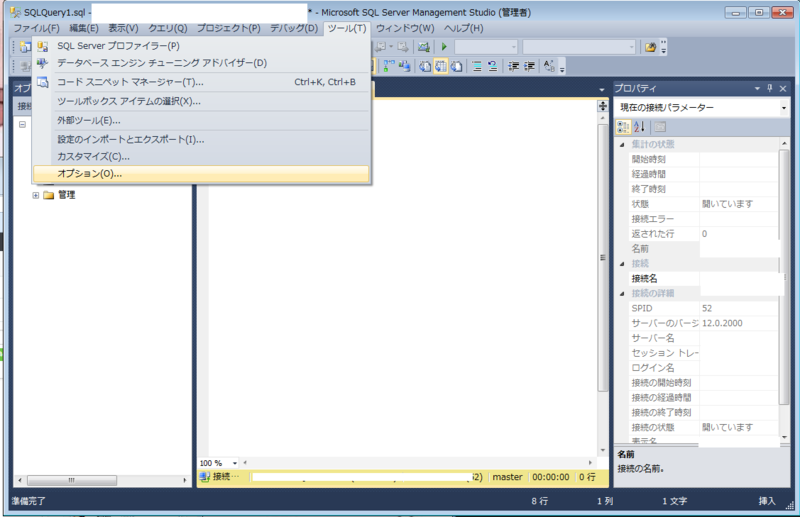
Task: Switch results to text output
Action: [x=425, y=66]
